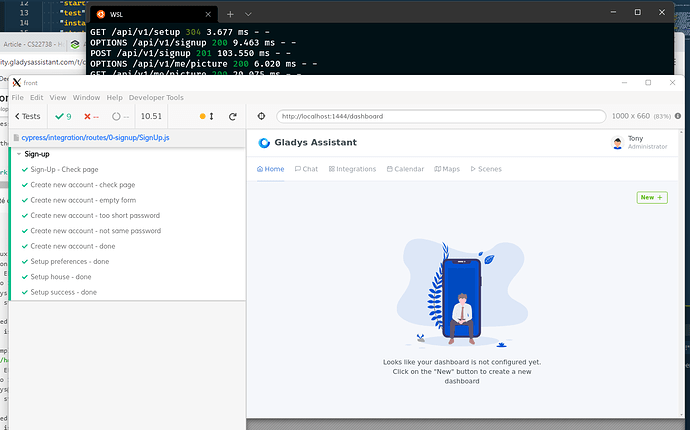Go back to Tests list
690x430 pixels.
(27, 116)
